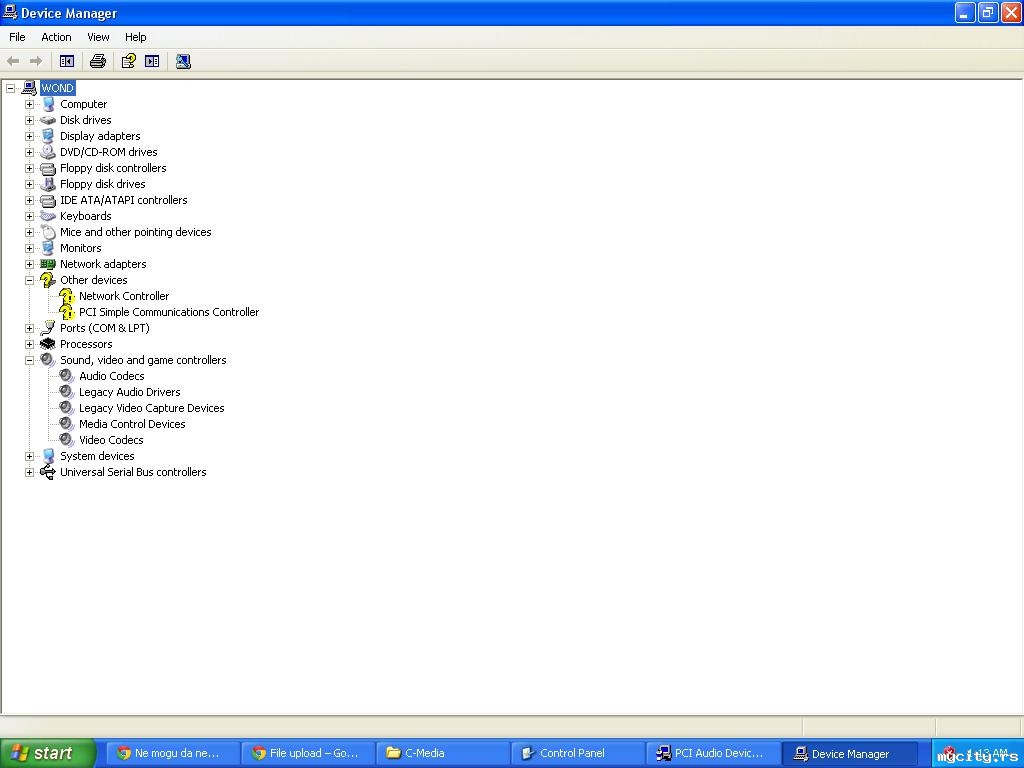
Task: Click the Forward arrow toolbar icon
Action: pyautogui.click(x=36, y=61)
